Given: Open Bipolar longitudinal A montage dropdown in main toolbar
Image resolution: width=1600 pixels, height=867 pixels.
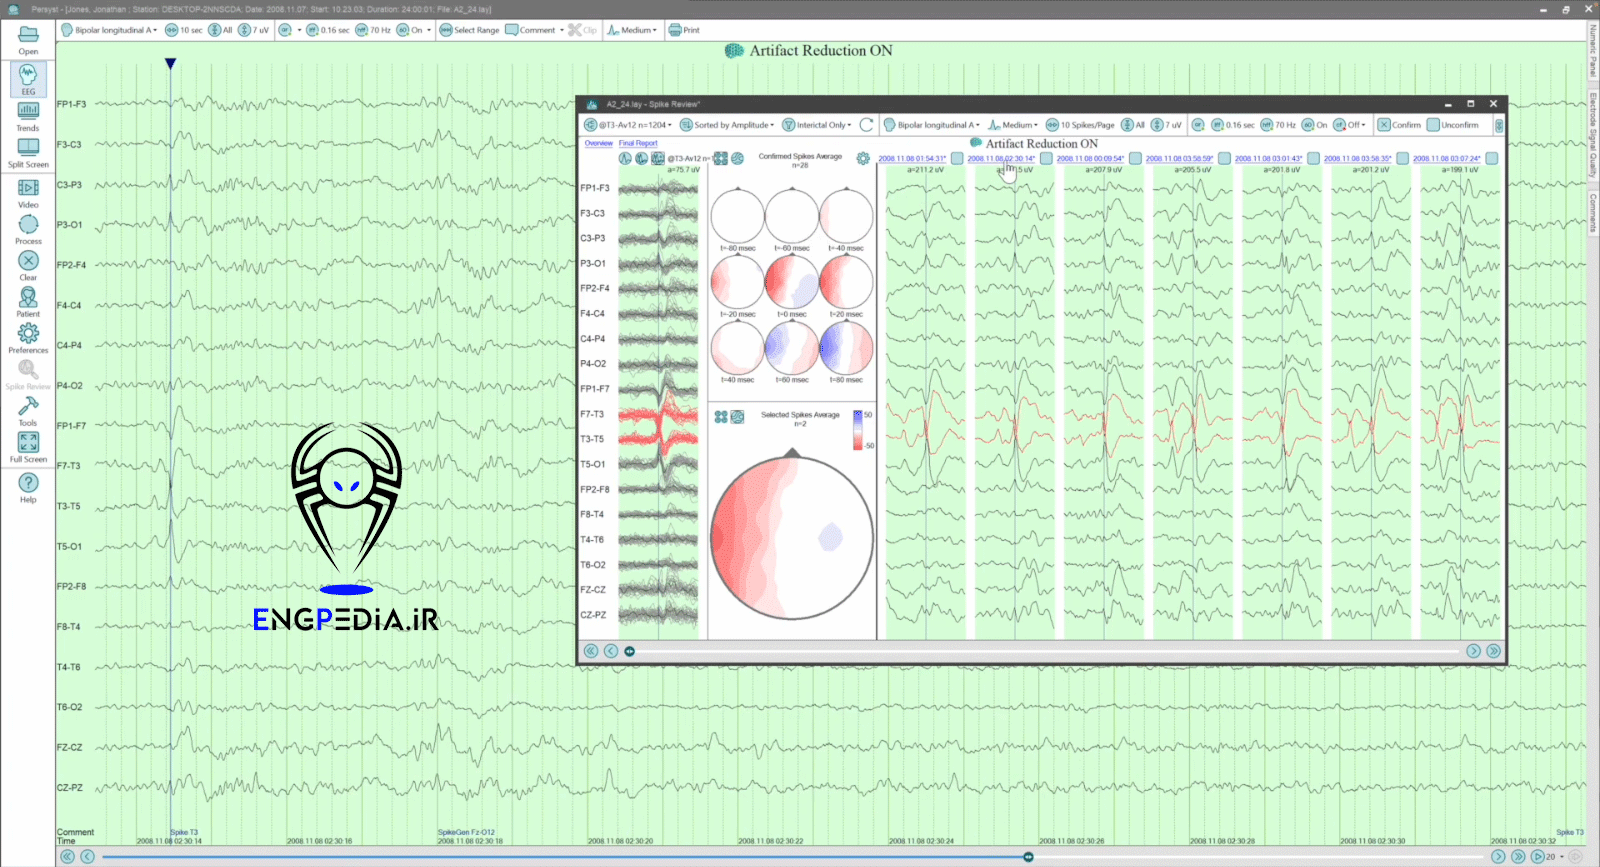Looking at the screenshot, I should (x=110, y=30).
